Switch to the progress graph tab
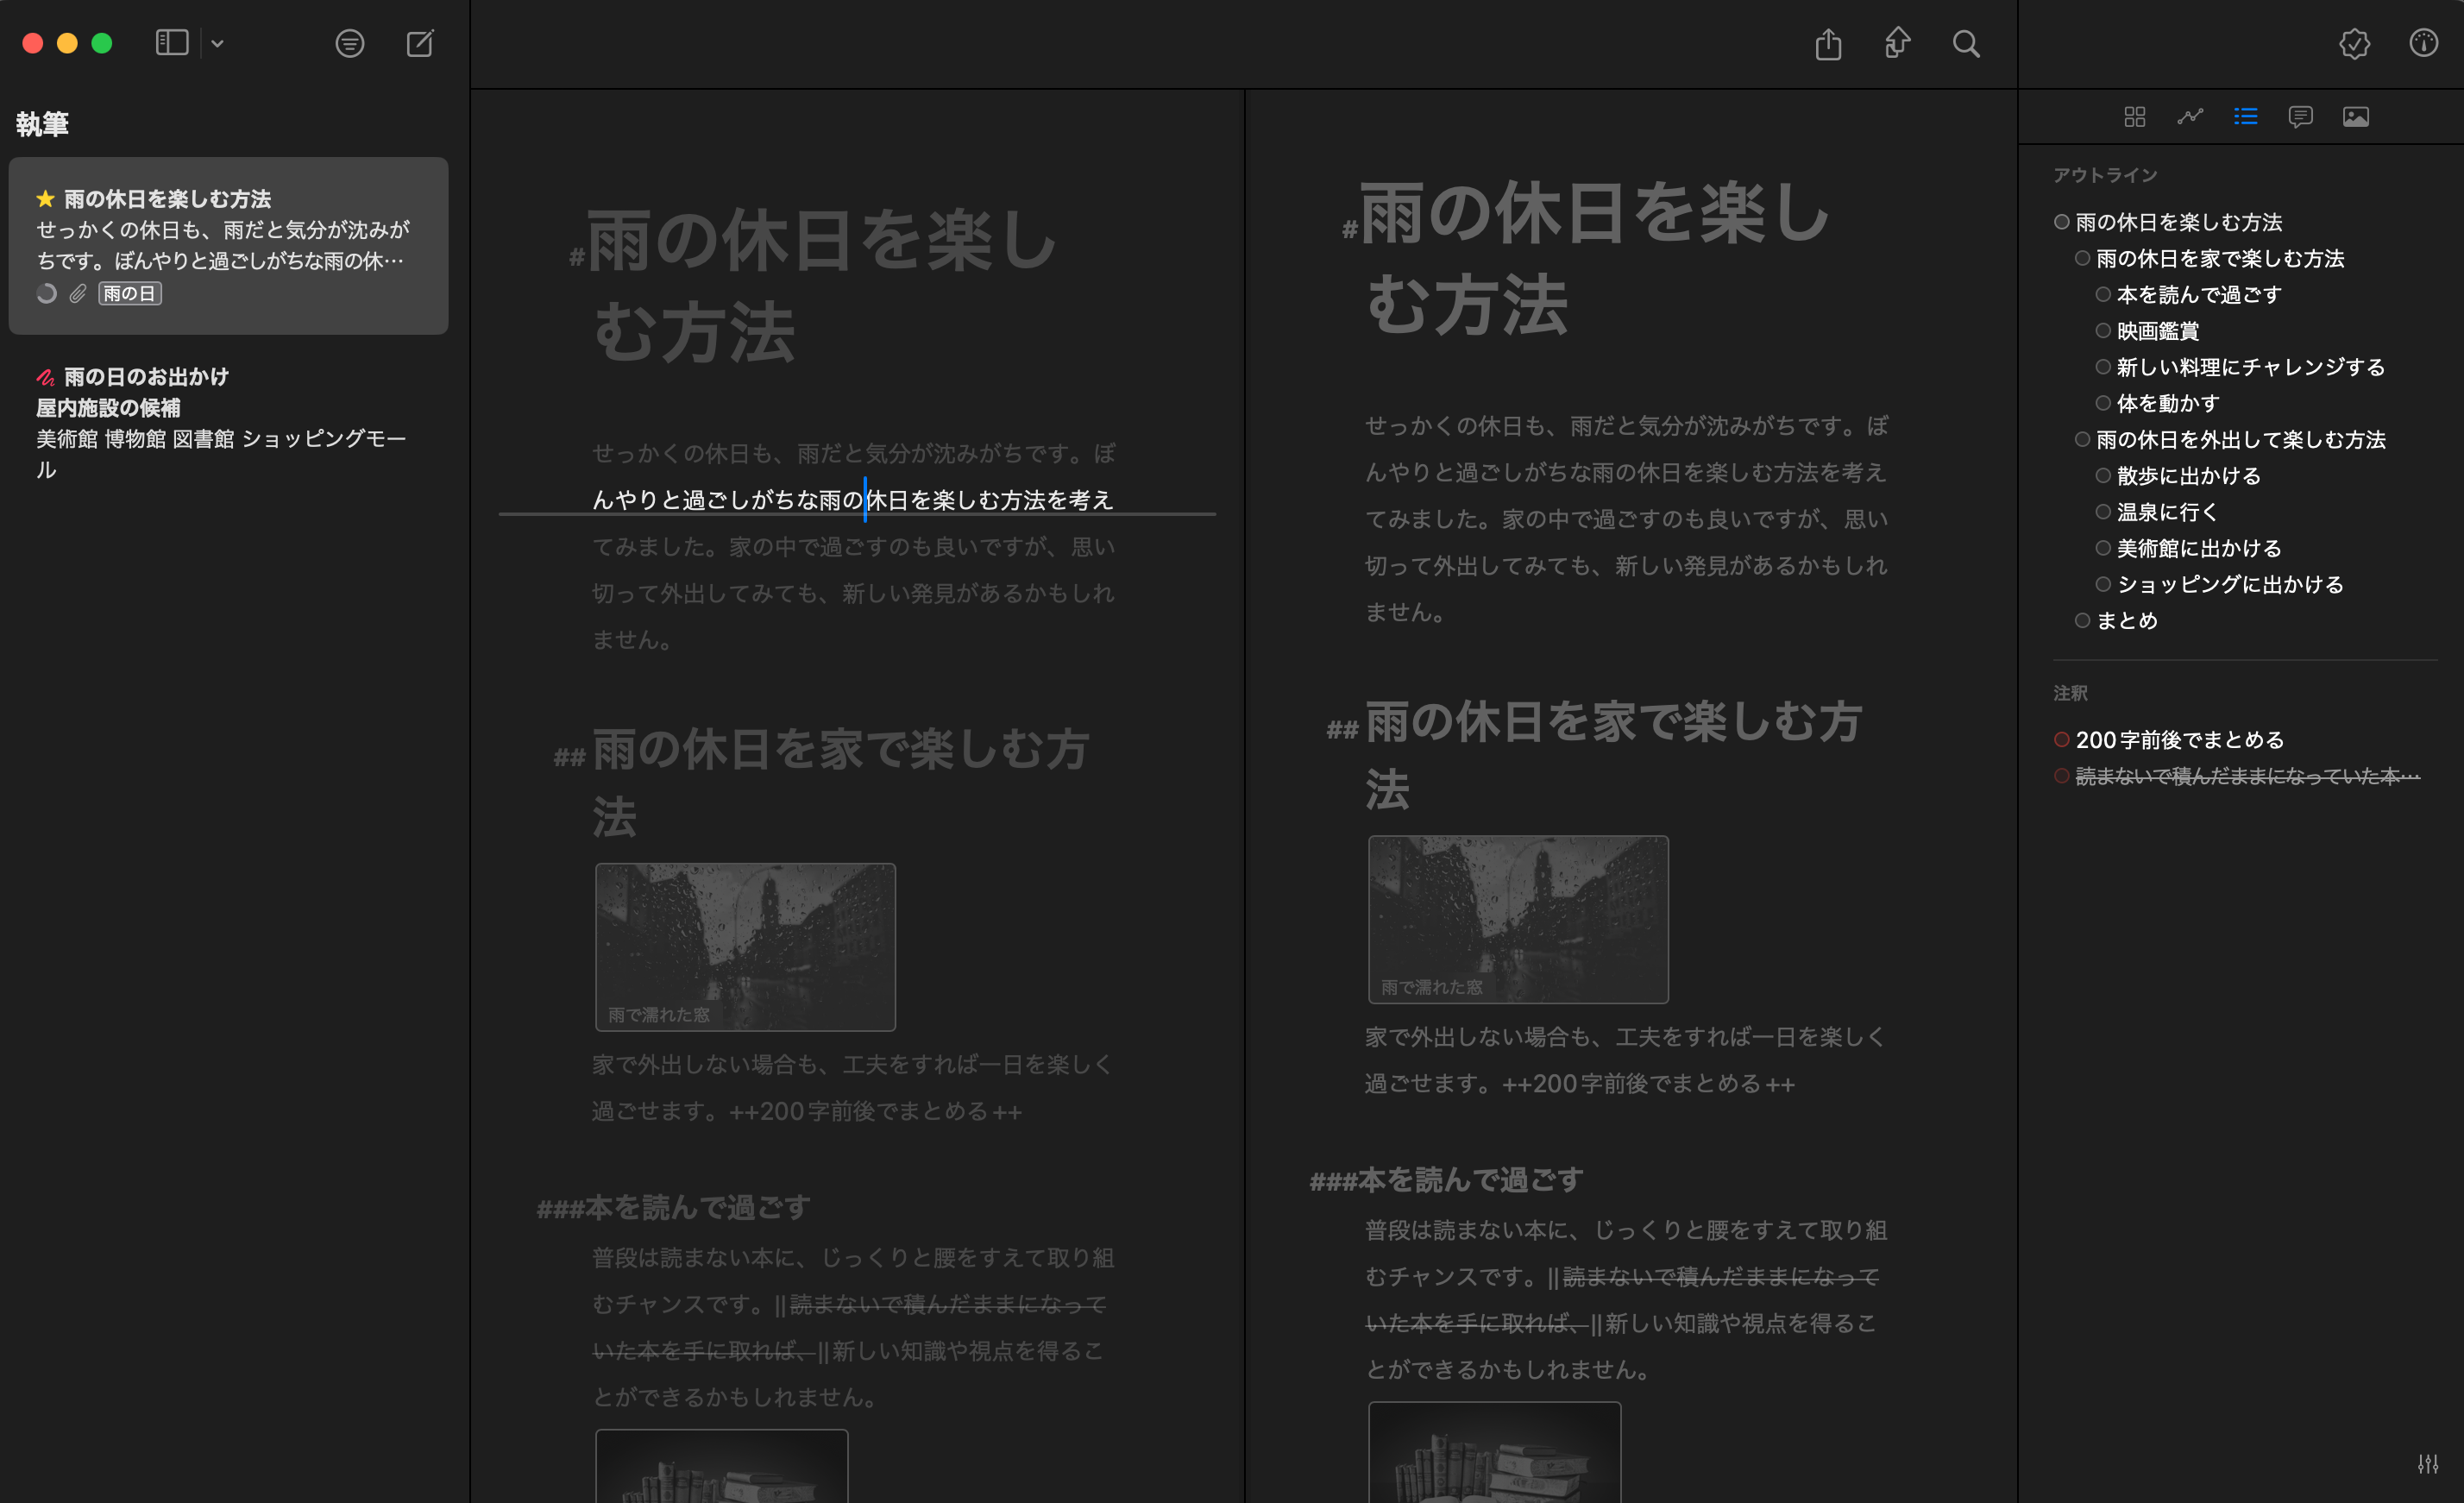The width and height of the screenshot is (2464, 1503). (x=2190, y=117)
